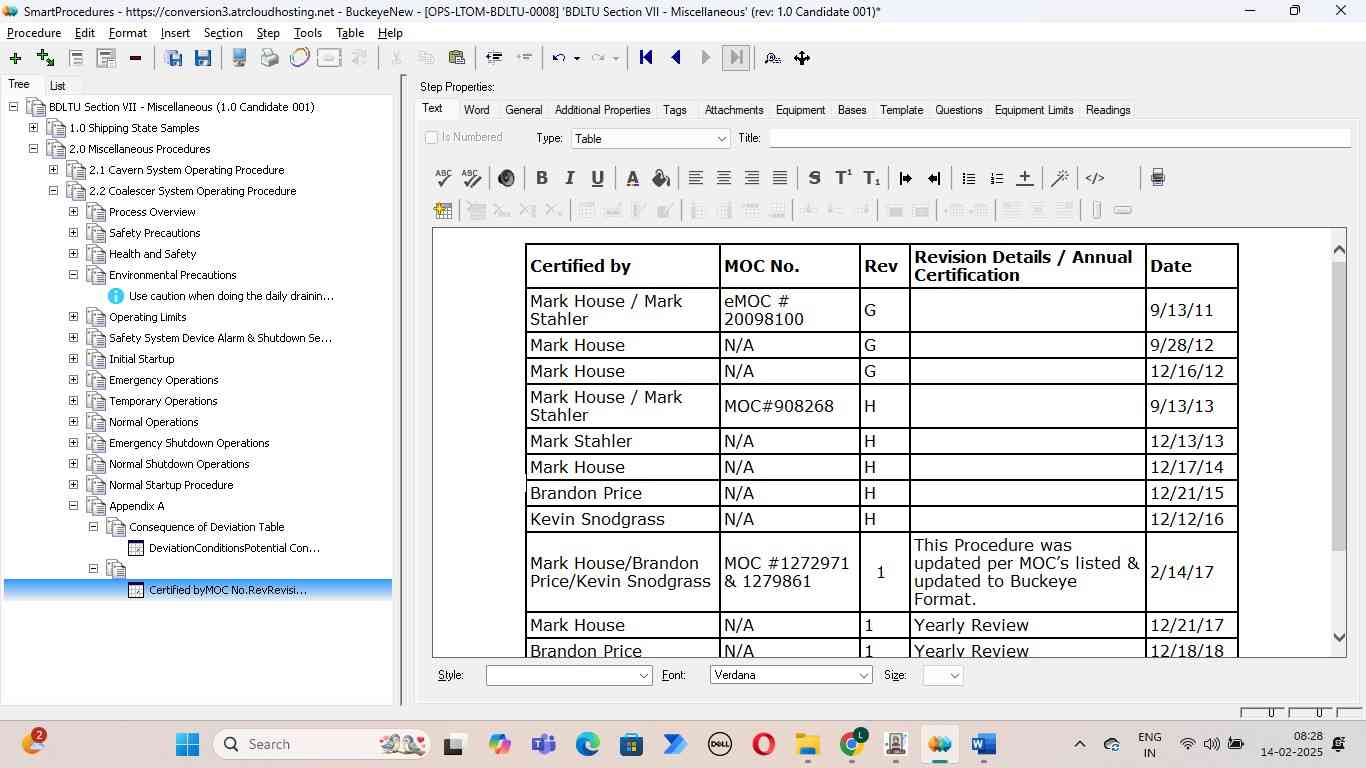Click the superscript icon

[843, 178]
